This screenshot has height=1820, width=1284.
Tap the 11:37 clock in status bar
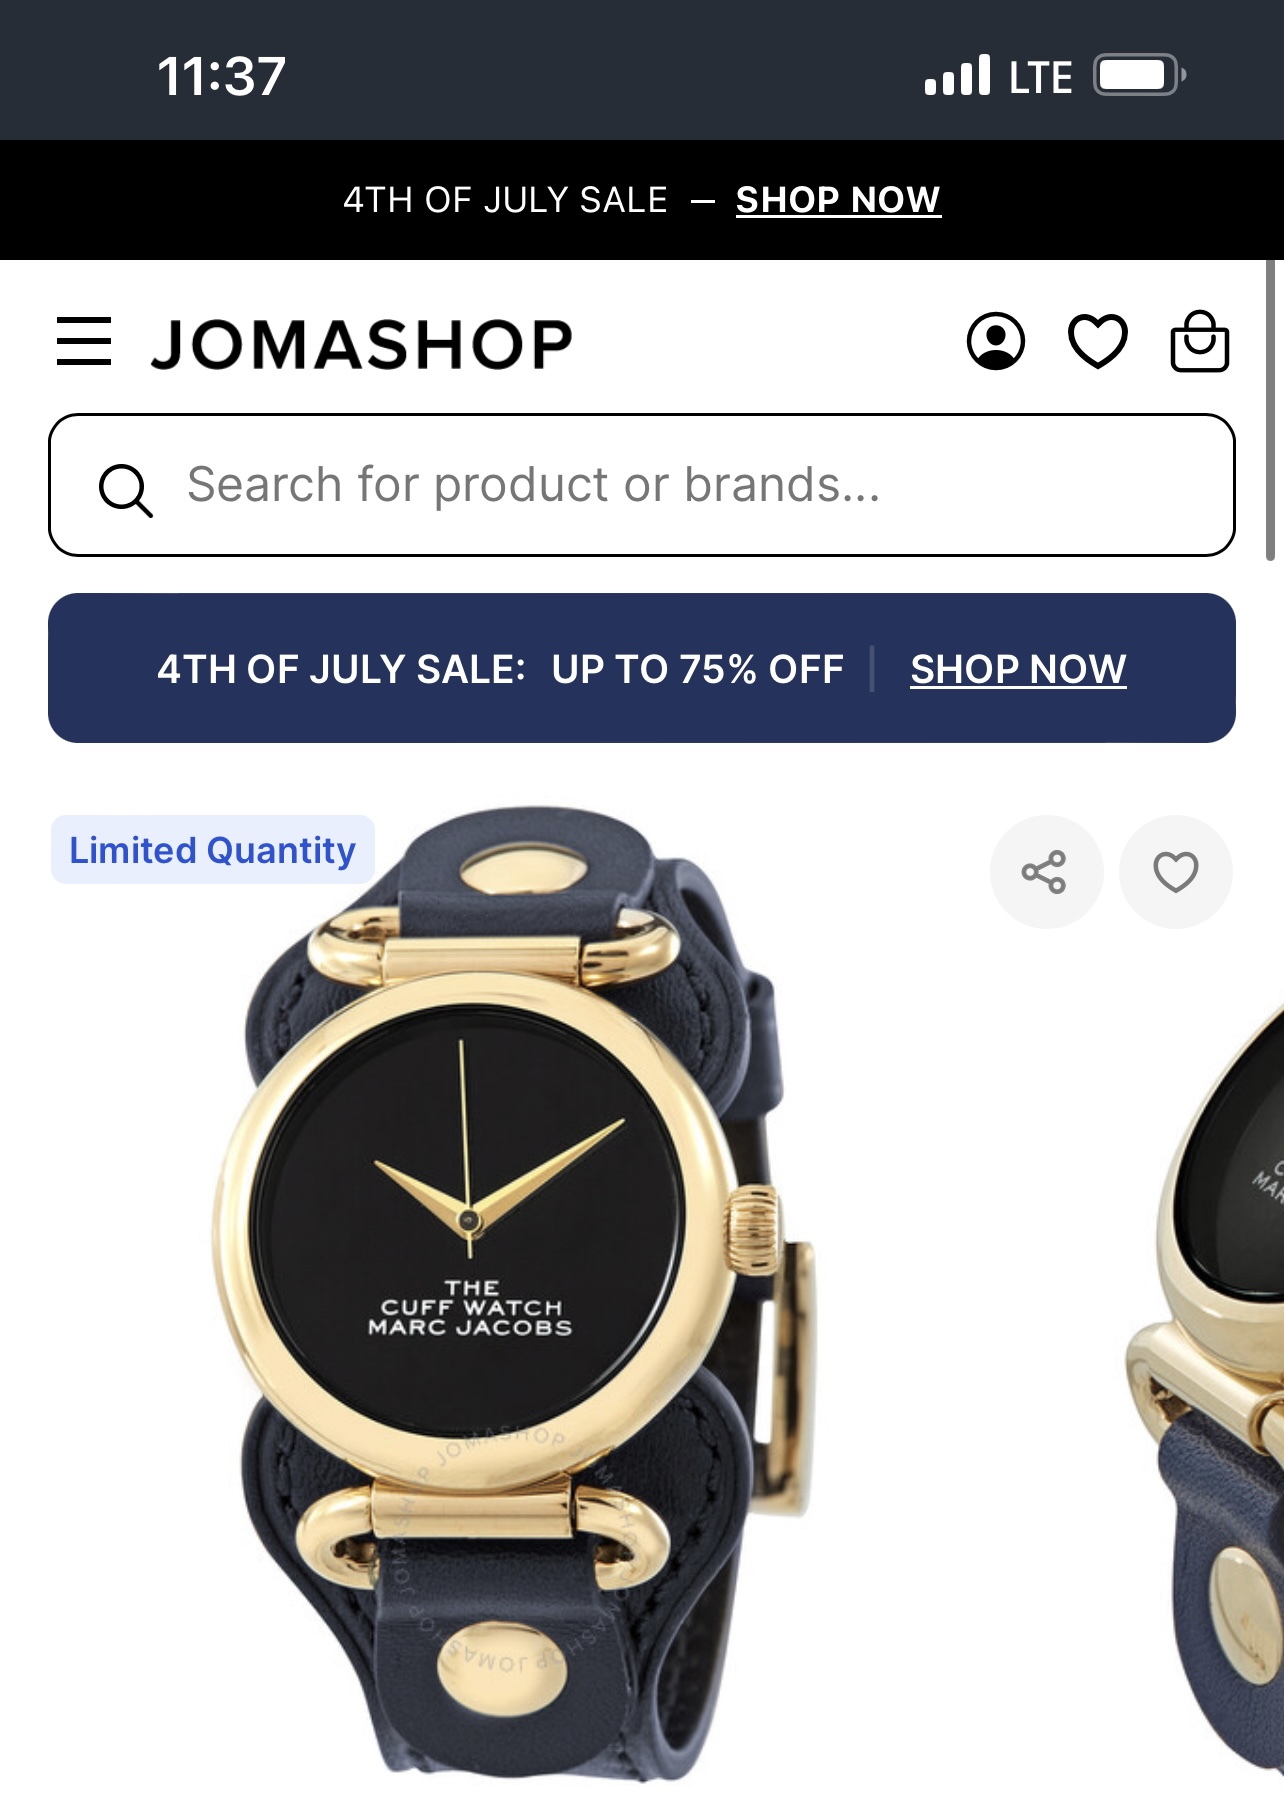[221, 76]
